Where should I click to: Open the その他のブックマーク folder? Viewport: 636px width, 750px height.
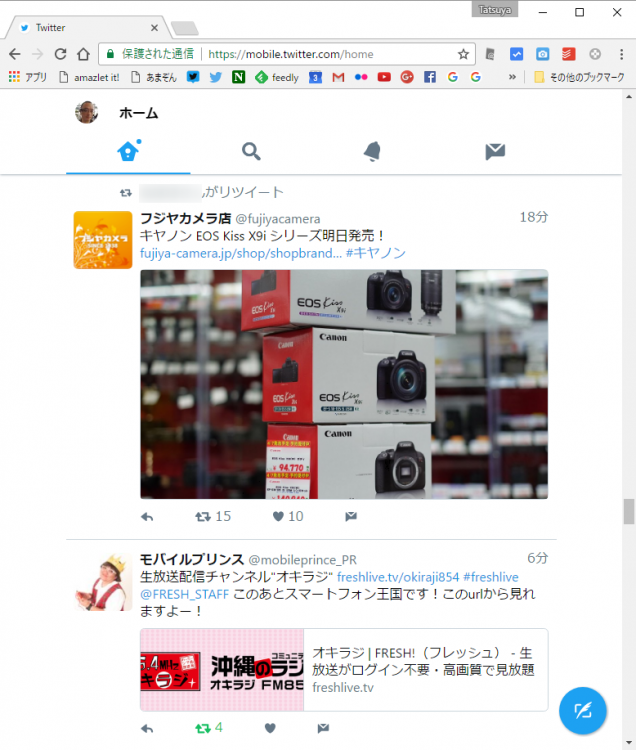point(579,77)
